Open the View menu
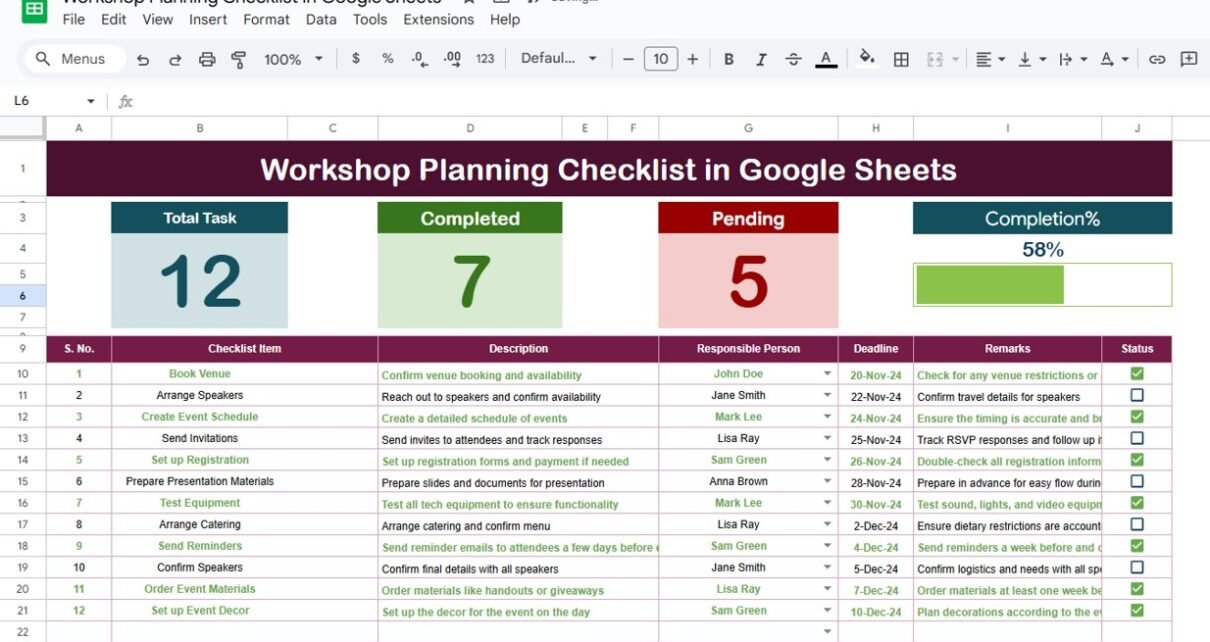This screenshot has height=642, width=1210. (158, 19)
